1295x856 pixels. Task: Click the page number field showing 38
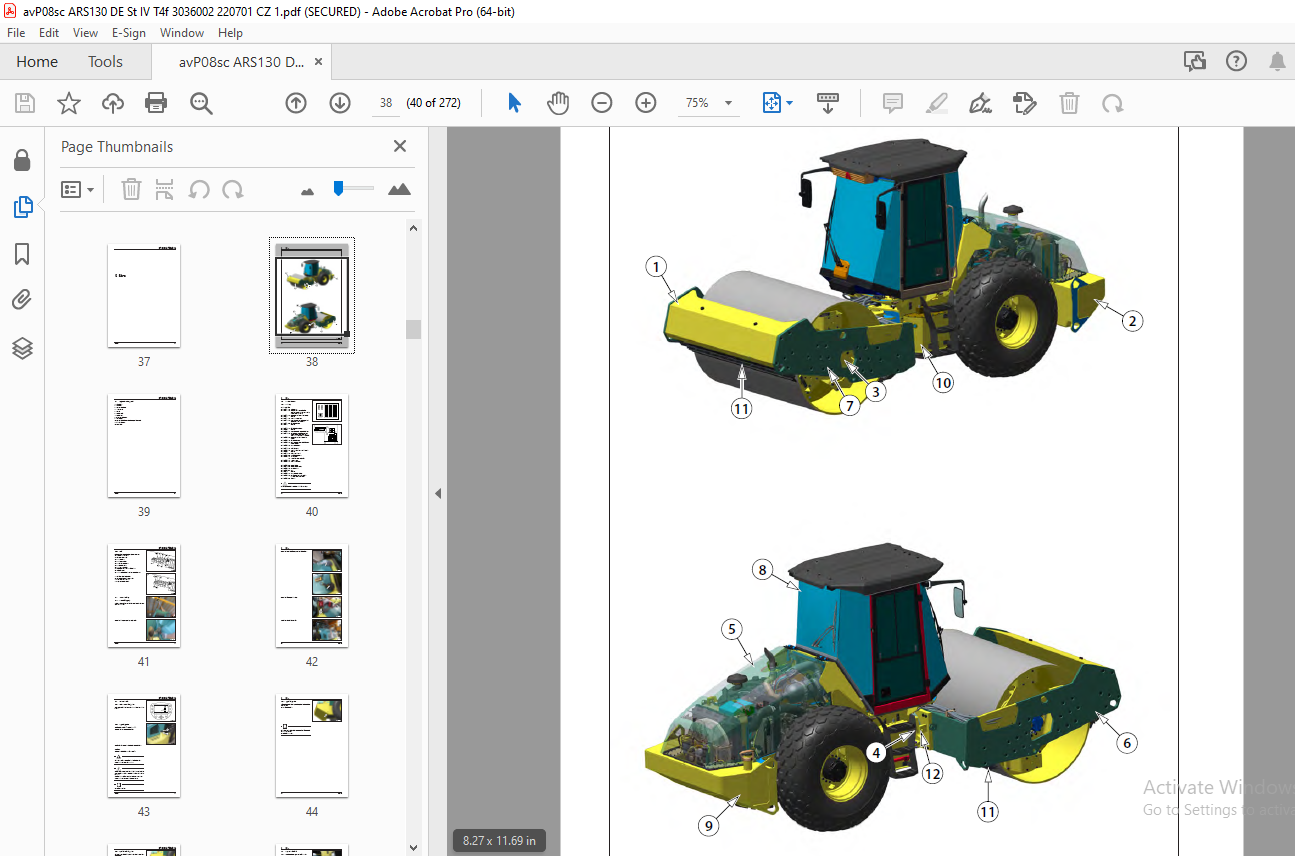coord(385,103)
